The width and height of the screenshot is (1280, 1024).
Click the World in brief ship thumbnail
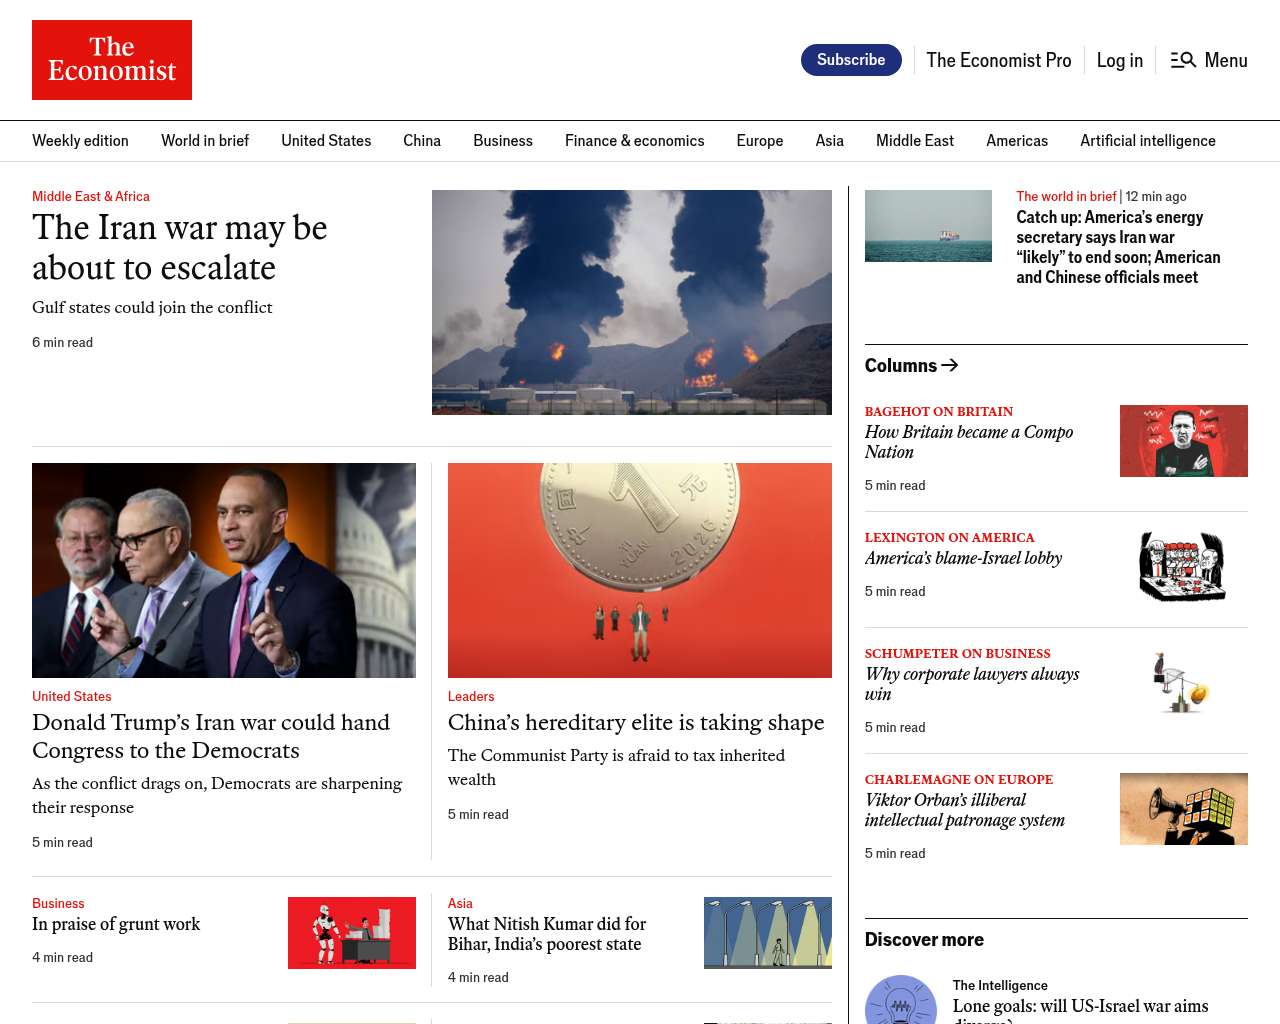[x=928, y=226]
